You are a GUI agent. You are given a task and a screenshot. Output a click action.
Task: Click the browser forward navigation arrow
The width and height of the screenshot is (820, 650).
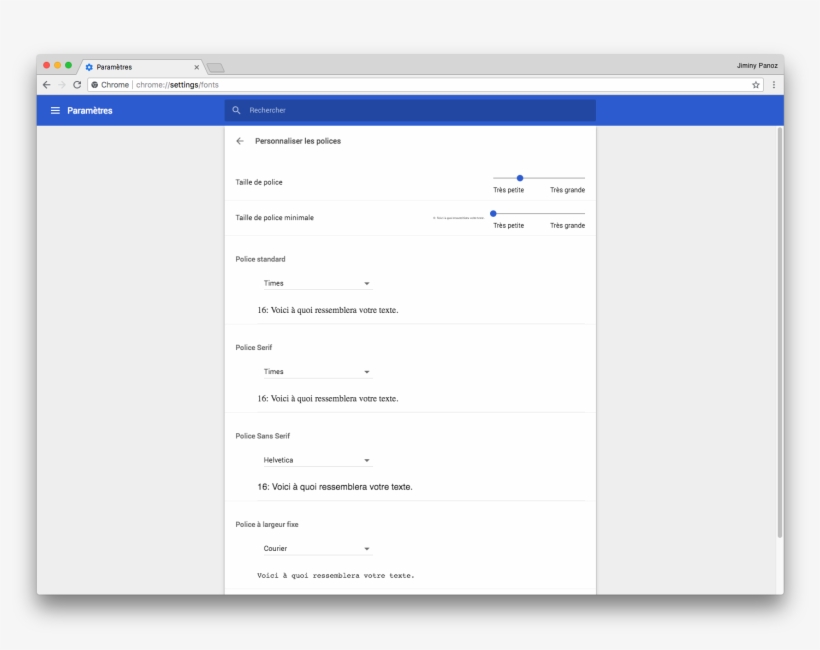click(x=61, y=85)
